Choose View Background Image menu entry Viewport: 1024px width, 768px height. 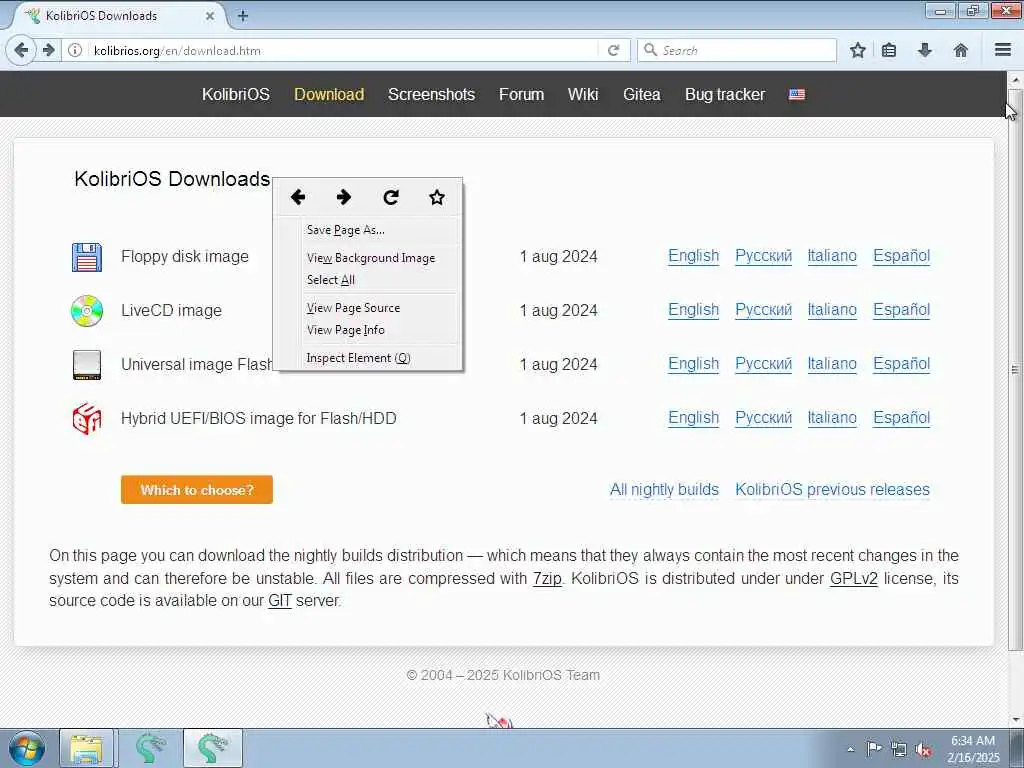tap(369, 258)
